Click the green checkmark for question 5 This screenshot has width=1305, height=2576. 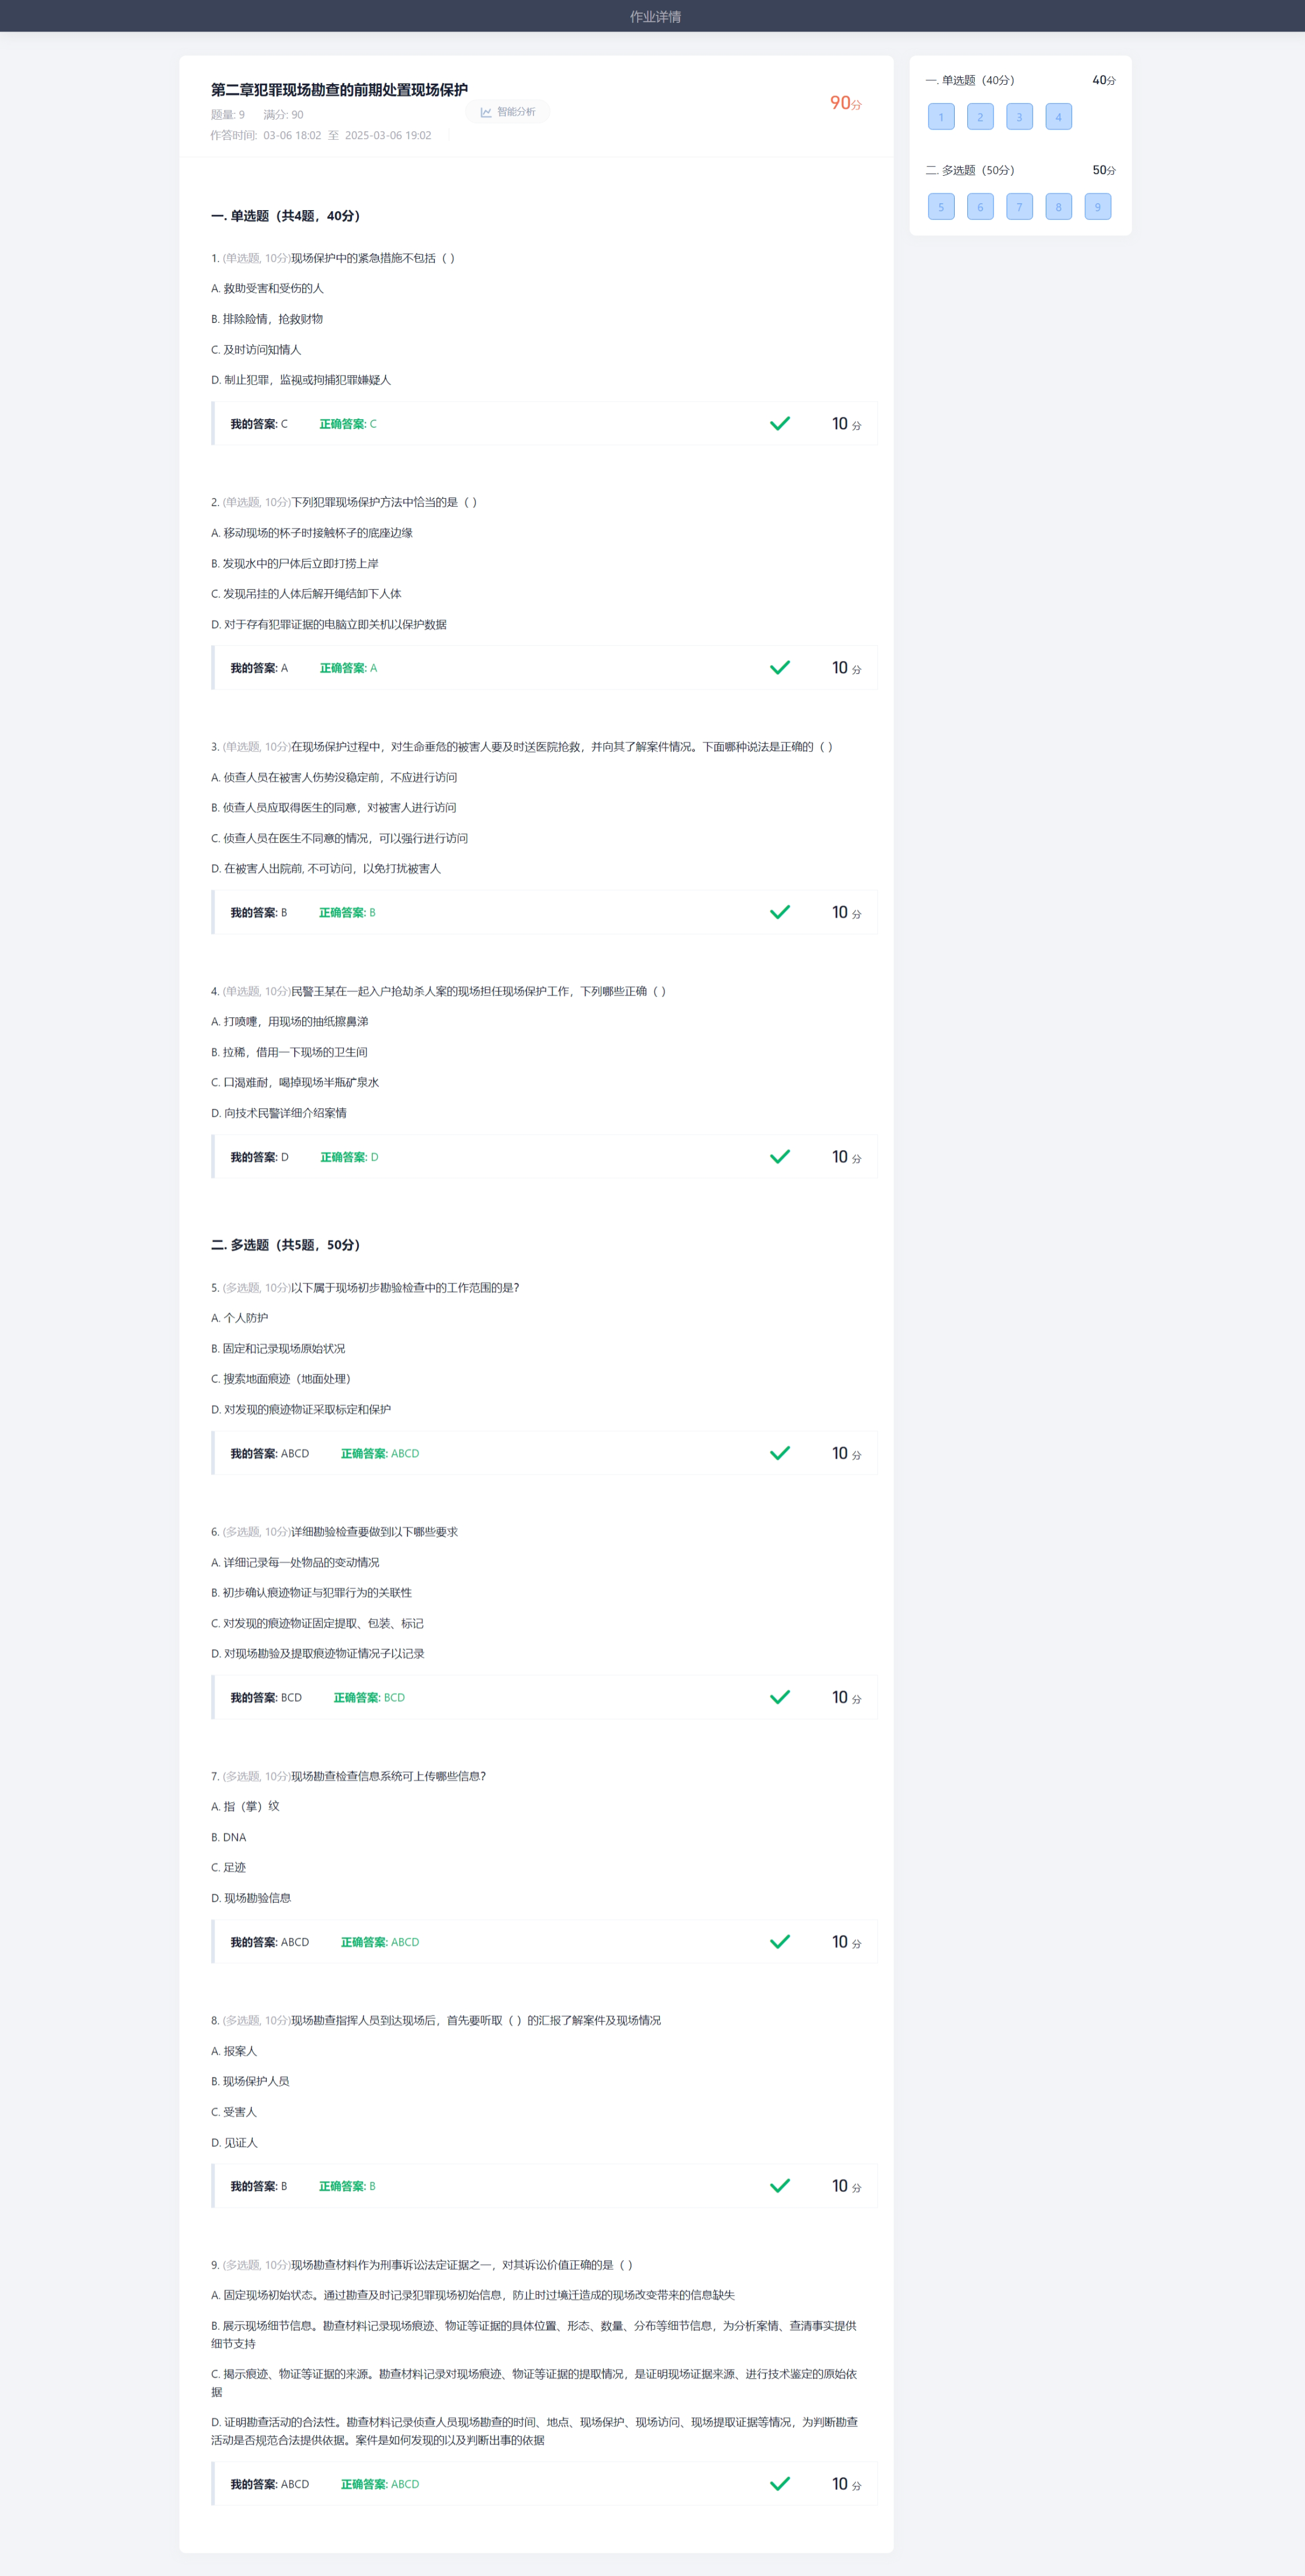pyautogui.click(x=780, y=1453)
